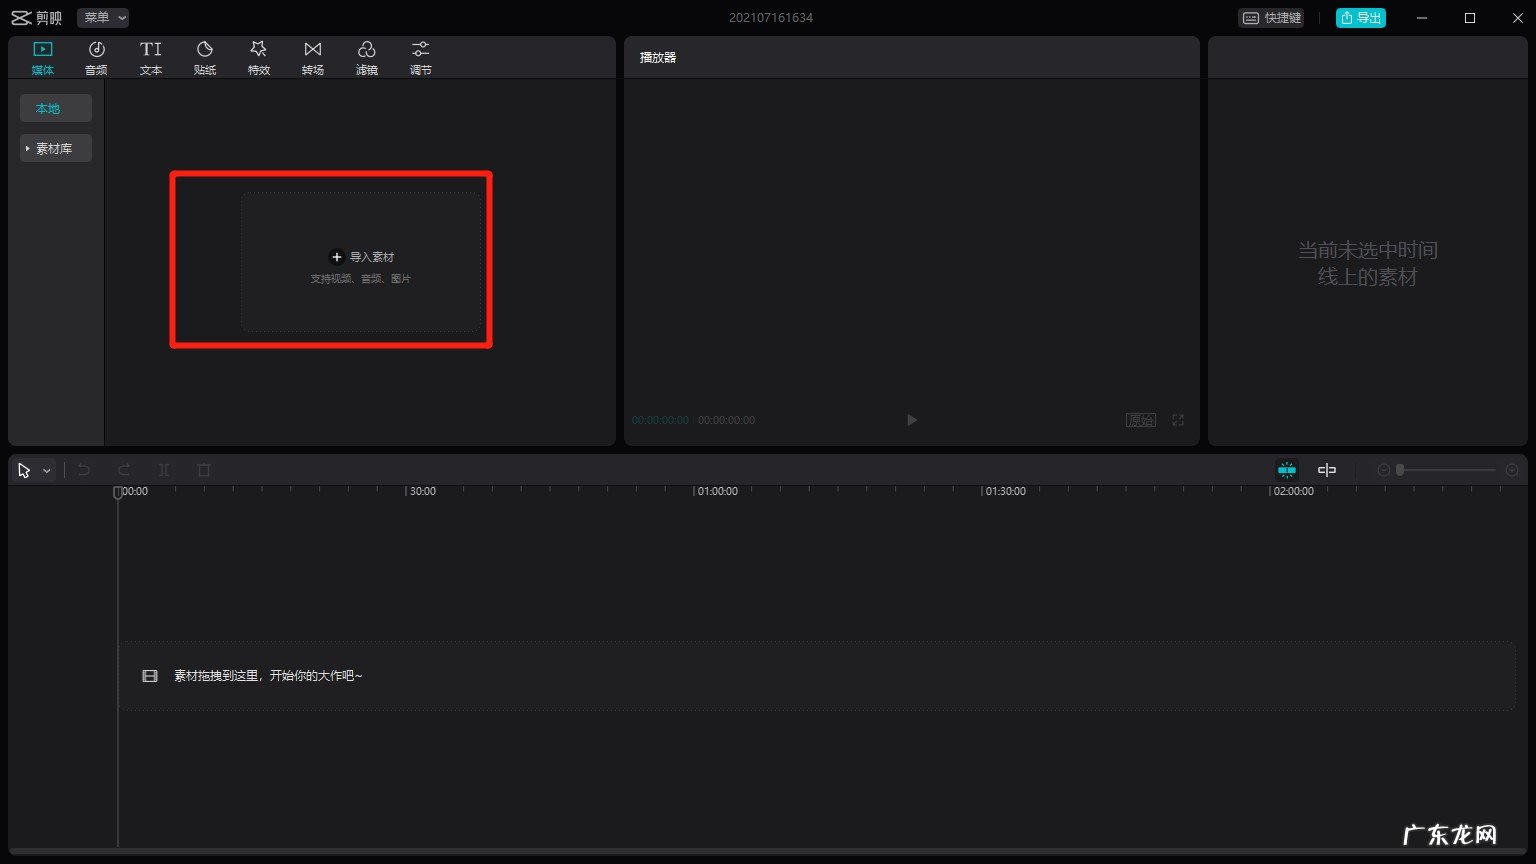Open the 菜单 dropdown menu
This screenshot has width=1536, height=864.
tap(103, 17)
